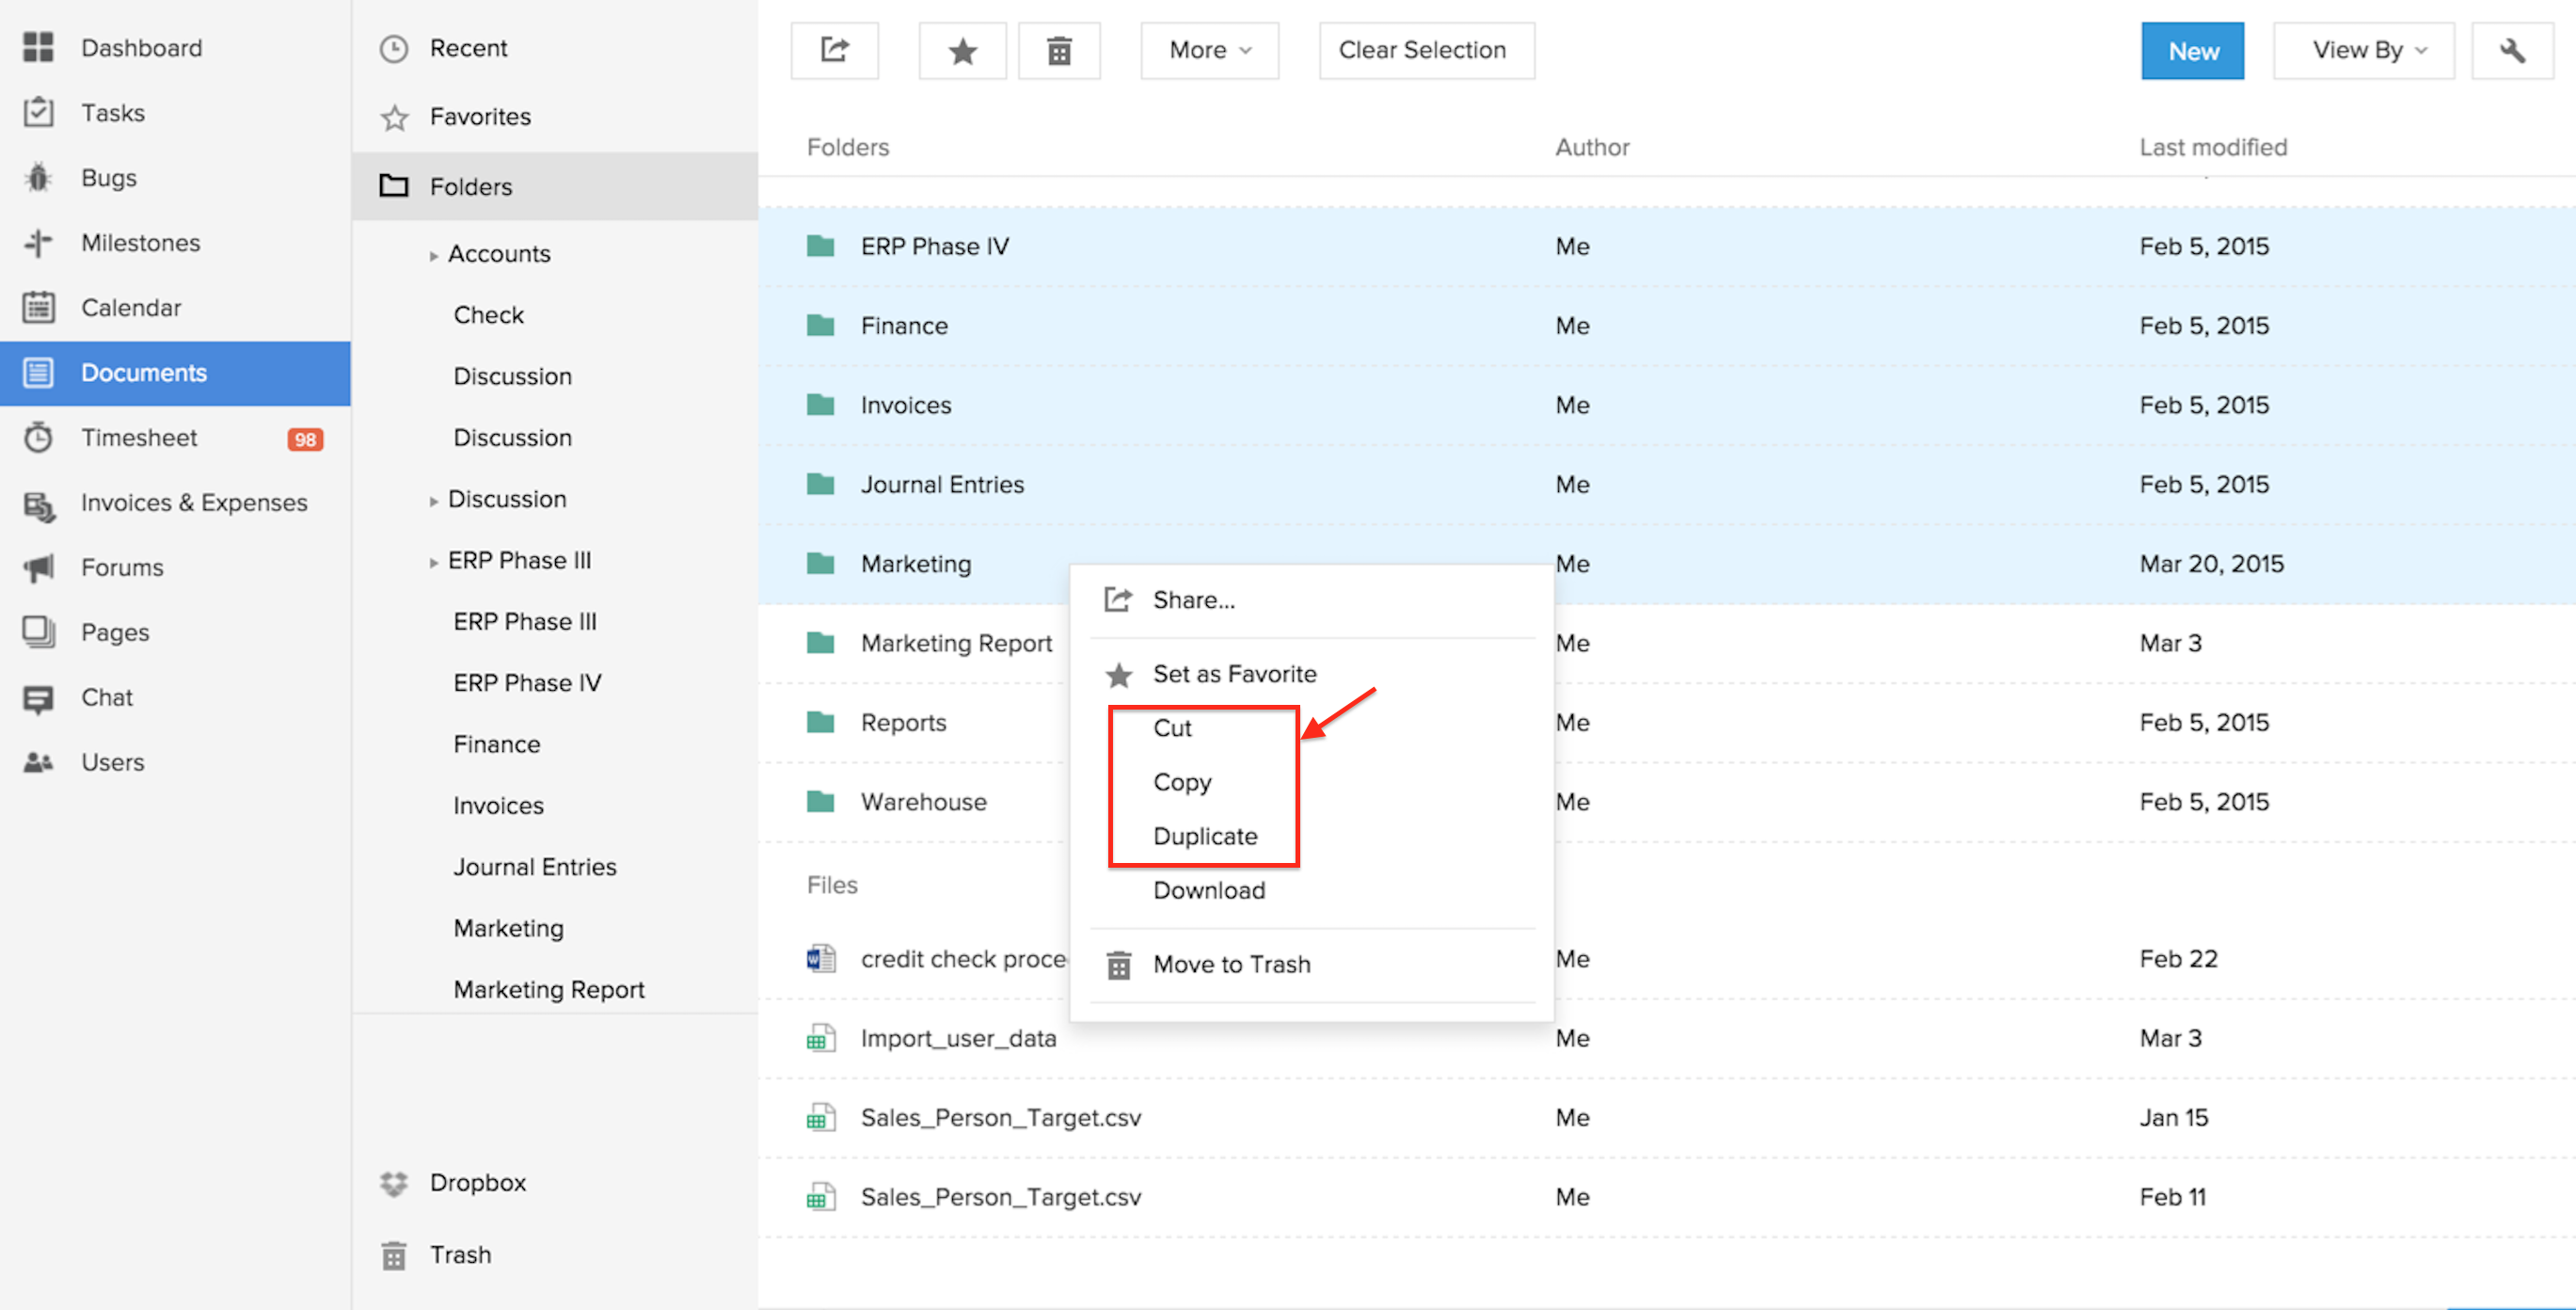Open the View By dropdown
The width and height of the screenshot is (2576, 1310).
[x=2363, y=50]
